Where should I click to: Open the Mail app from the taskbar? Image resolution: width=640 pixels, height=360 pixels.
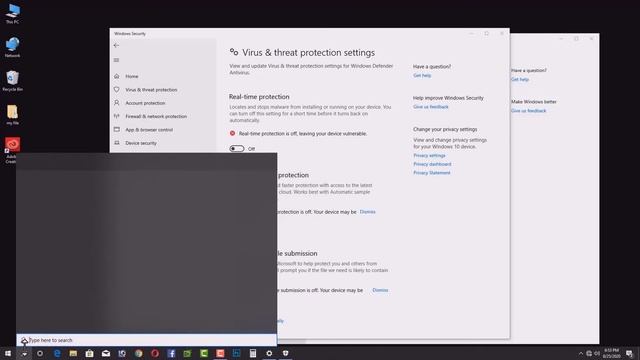point(106,353)
